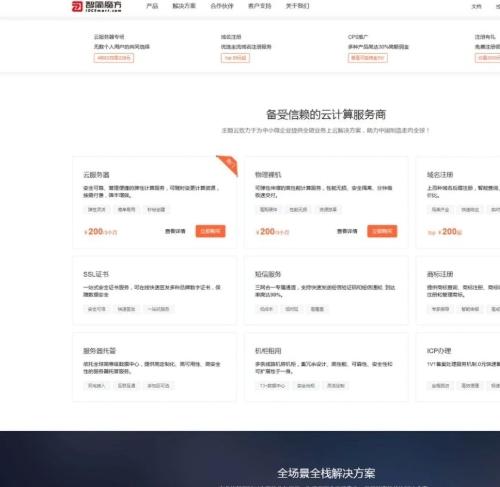Click the 查看详情 link in 云服务器 card
This screenshot has height=487, width=500.
(175, 231)
